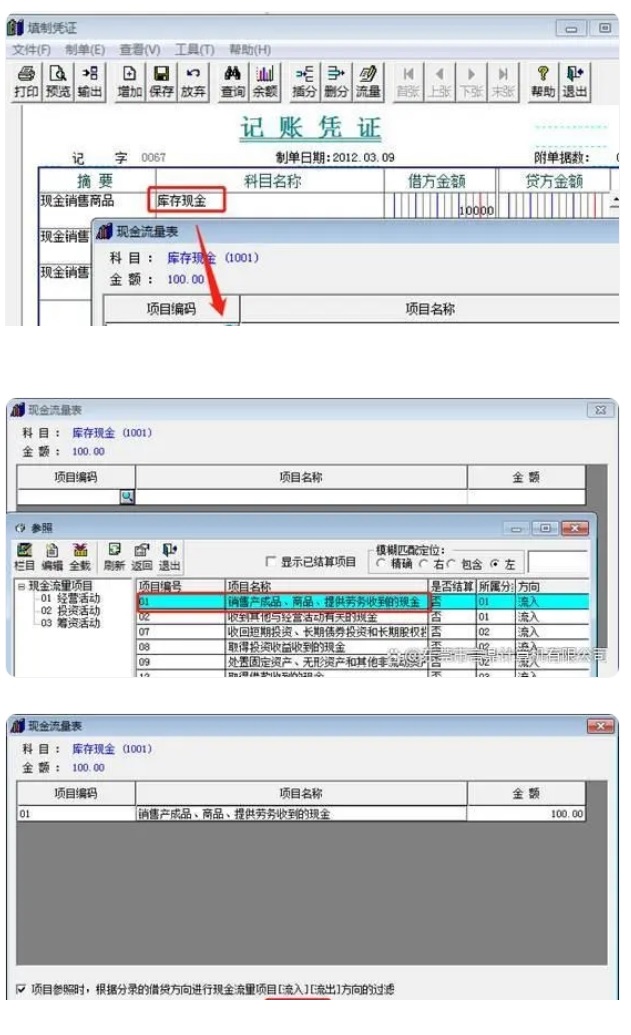Click the fuzzy match text input field
631x1035 pixels.
coord(558,563)
